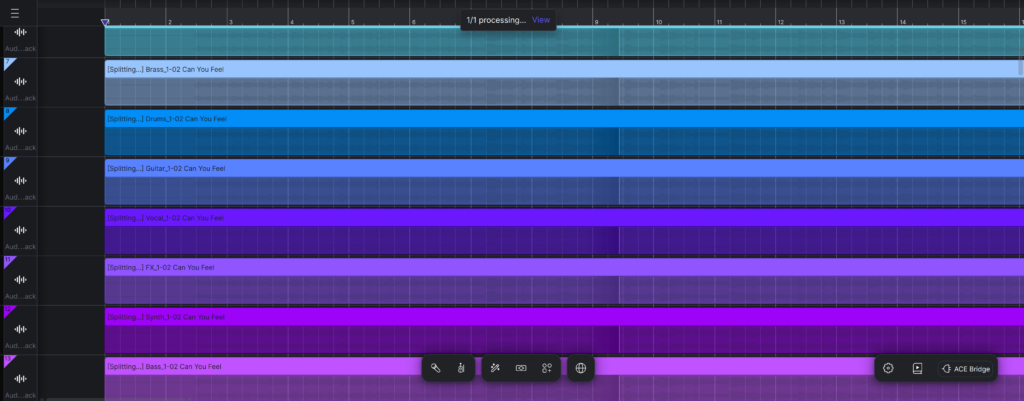
Task: Click the guitar icon in the bottom toolbar
Action: click(461, 368)
